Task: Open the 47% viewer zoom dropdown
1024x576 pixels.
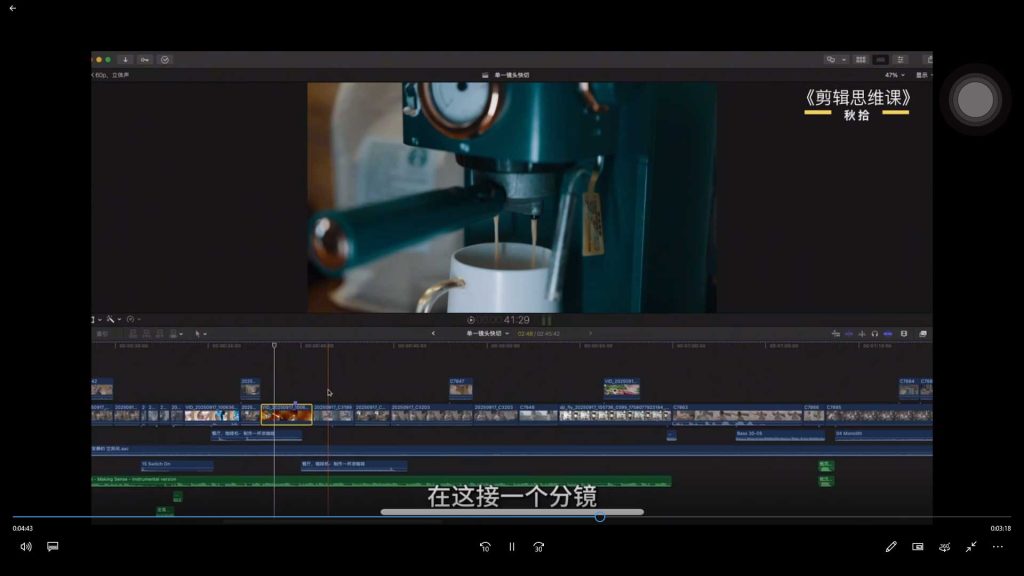Action: pos(895,75)
